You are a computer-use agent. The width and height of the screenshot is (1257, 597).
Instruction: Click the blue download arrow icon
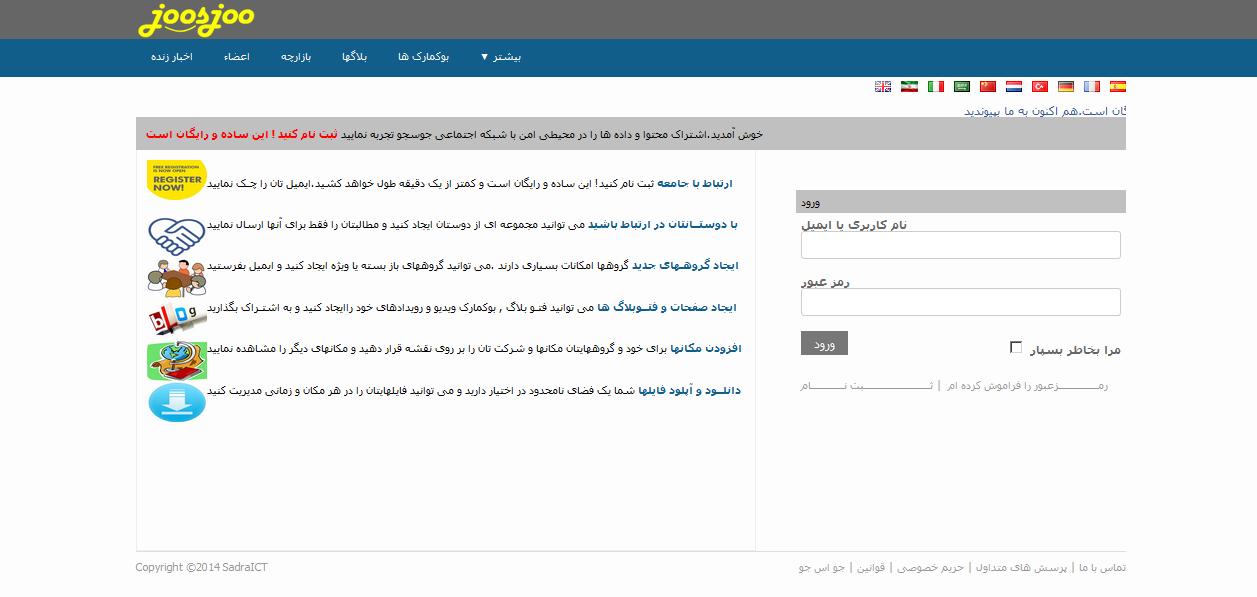(176, 402)
